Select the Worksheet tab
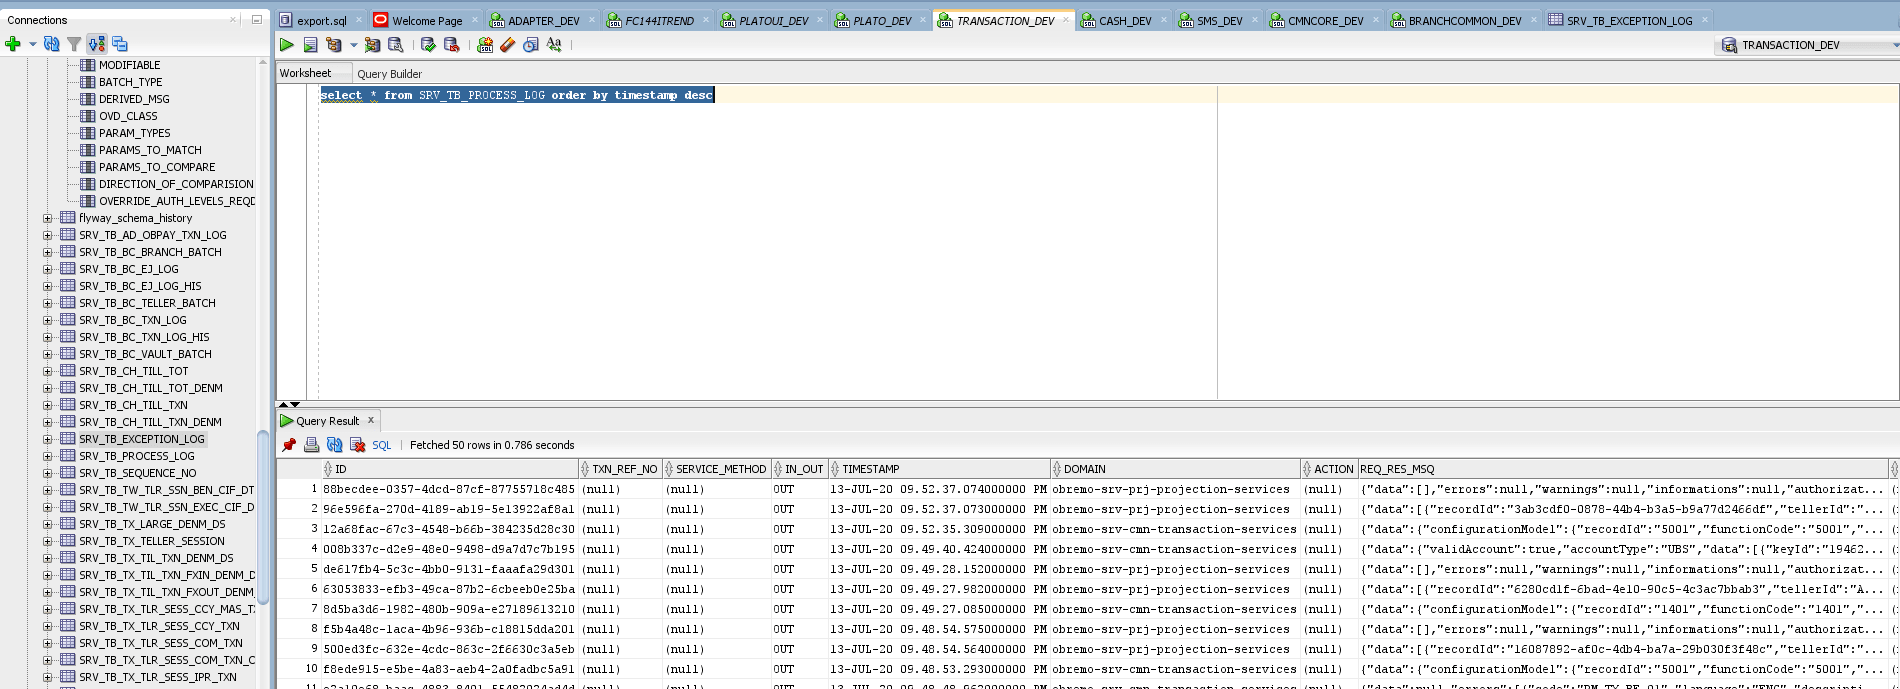This screenshot has width=1900, height=689. coord(305,73)
